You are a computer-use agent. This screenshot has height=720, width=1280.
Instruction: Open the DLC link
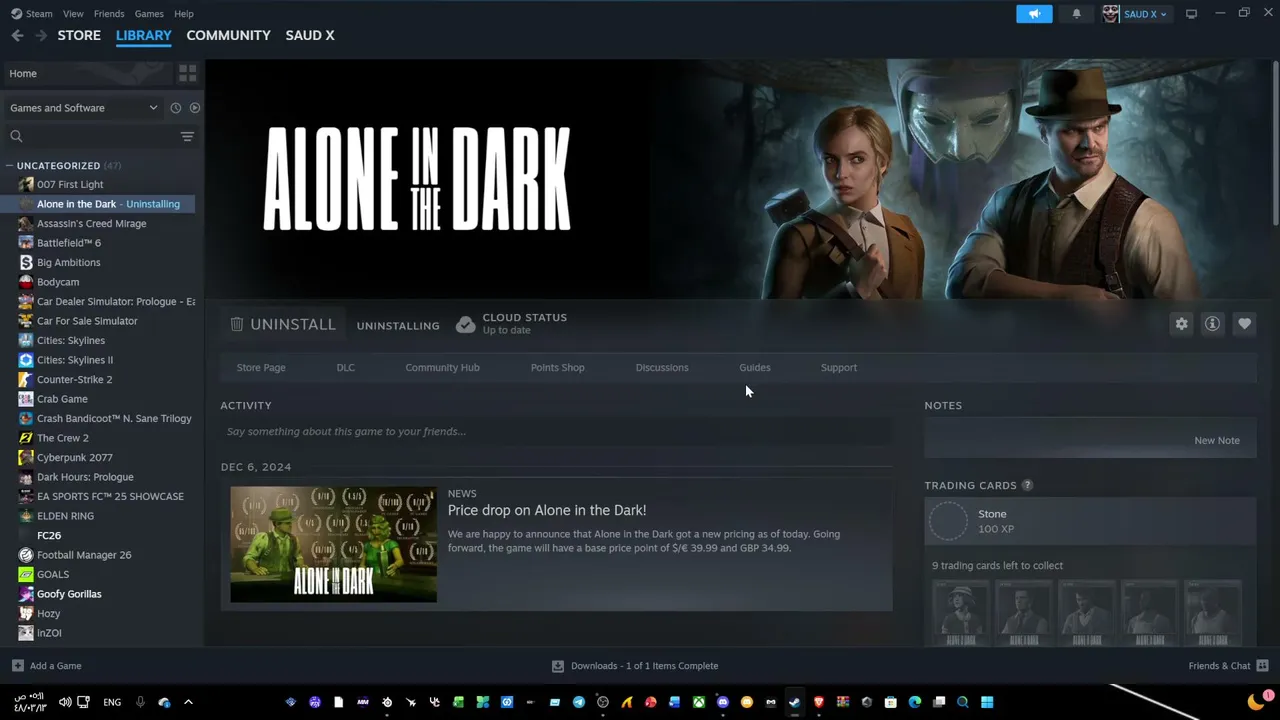pyautogui.click(x=345, y=368)
